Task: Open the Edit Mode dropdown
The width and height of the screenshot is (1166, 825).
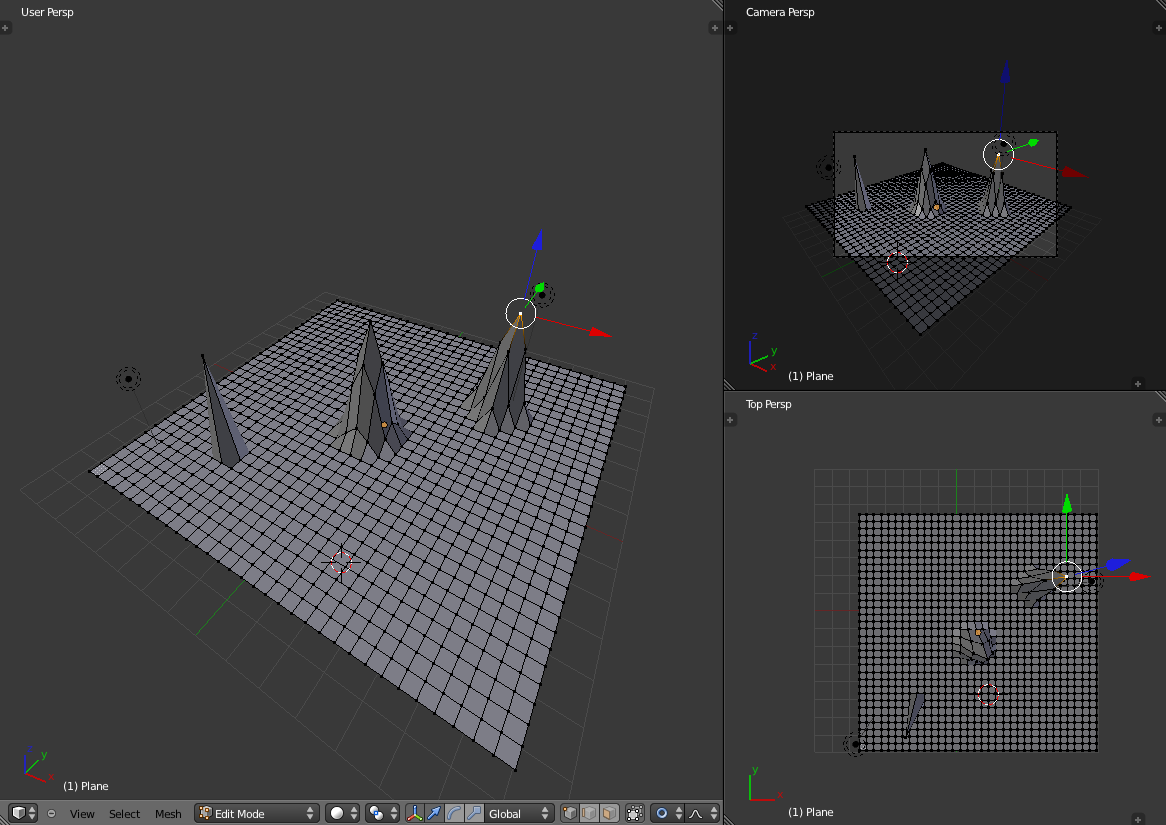Action: 256,813
